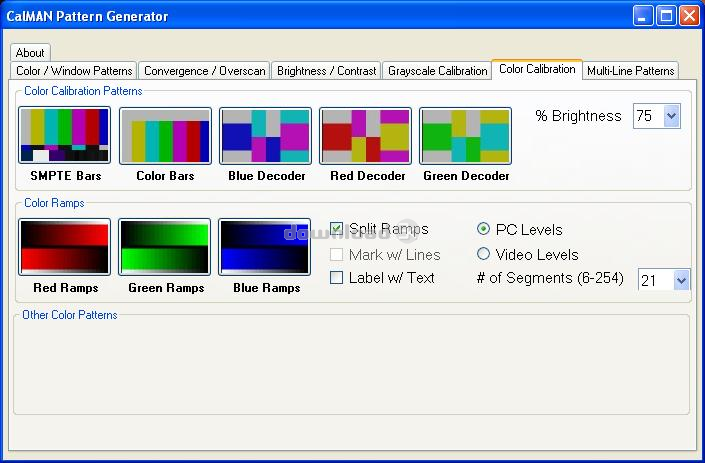
Task: Click the Red Decoder label text
Action: (x=367, y=176)
